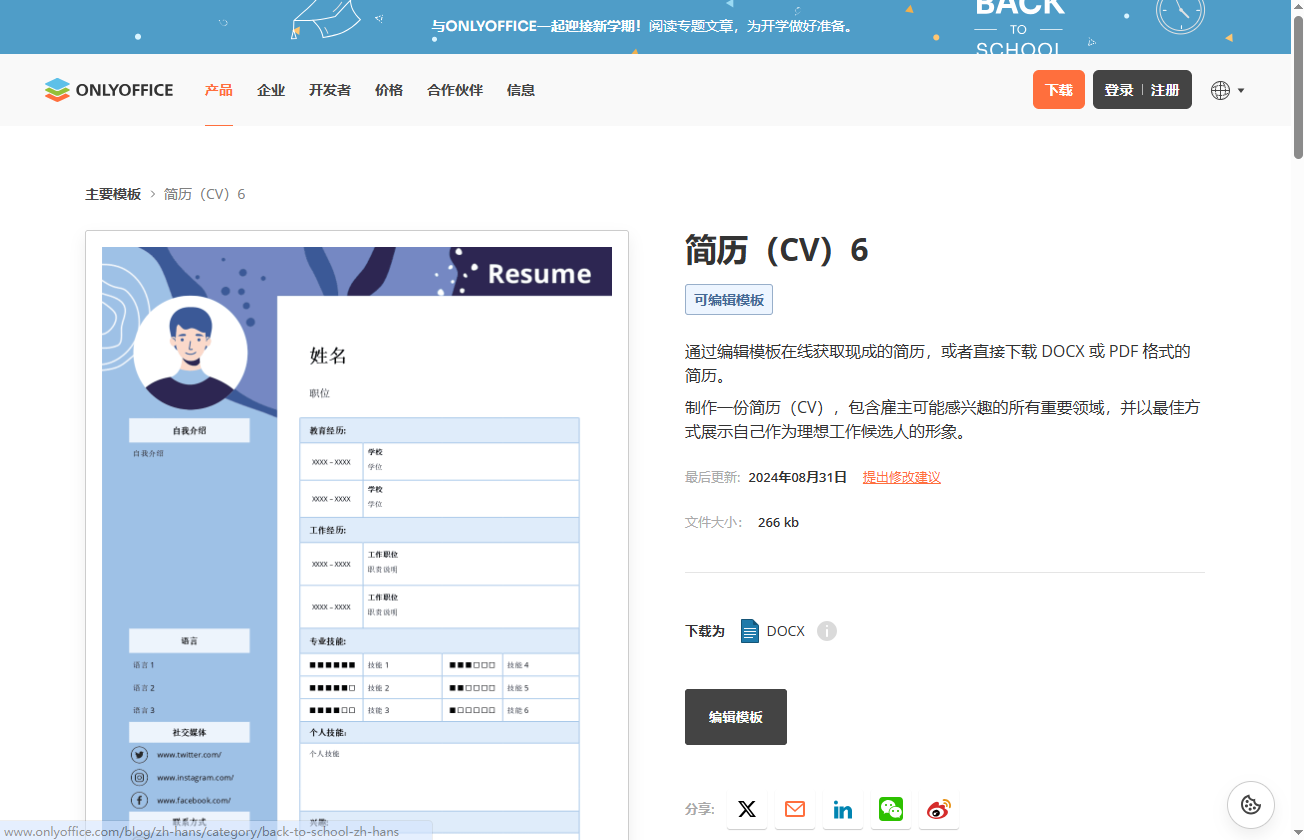Click 主要模板 breadcrumb link
The height and width of the screenshot is (840, 1304).
tap(113, 194)
